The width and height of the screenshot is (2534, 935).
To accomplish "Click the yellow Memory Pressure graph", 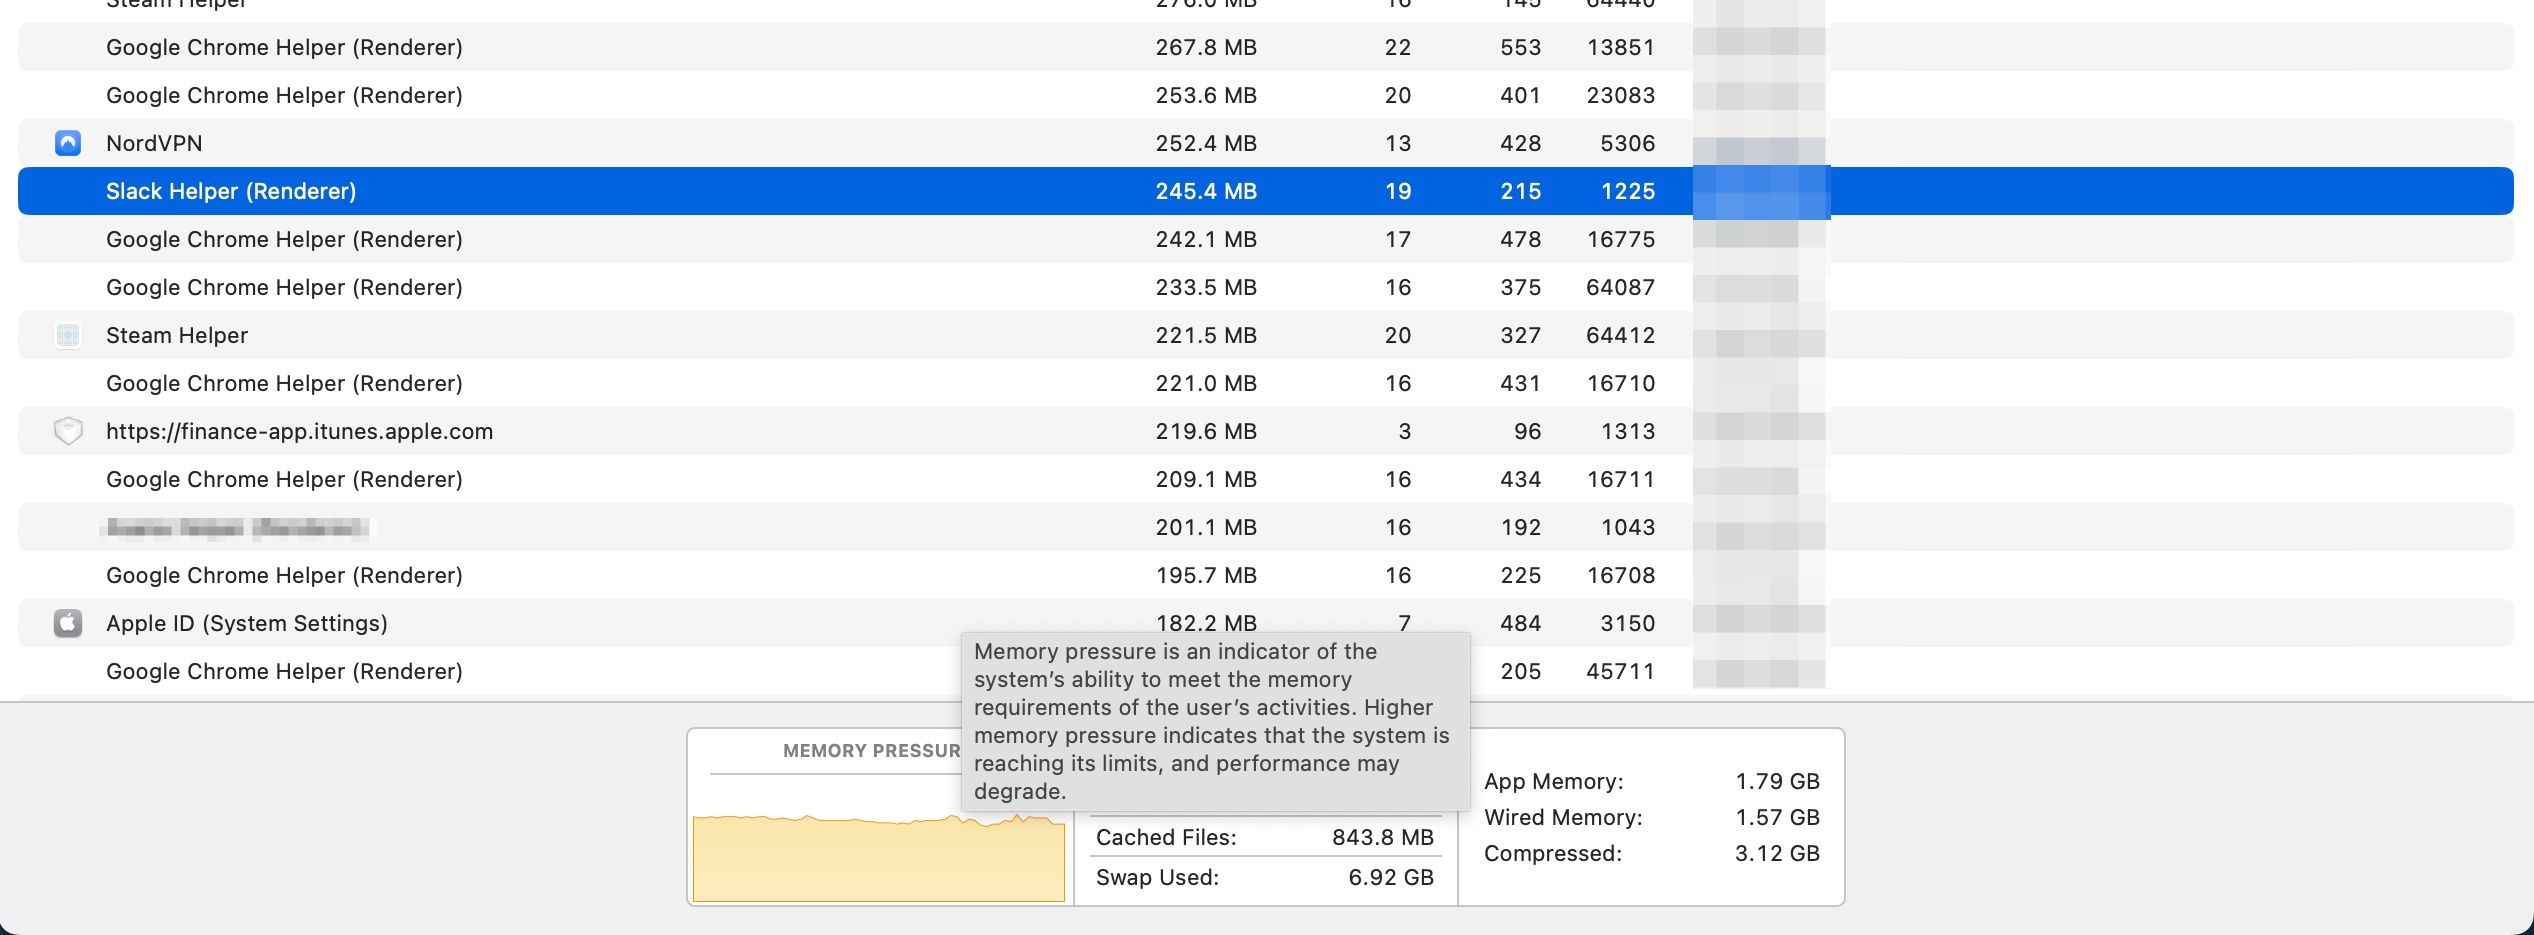I will click(x=878, y=858).
